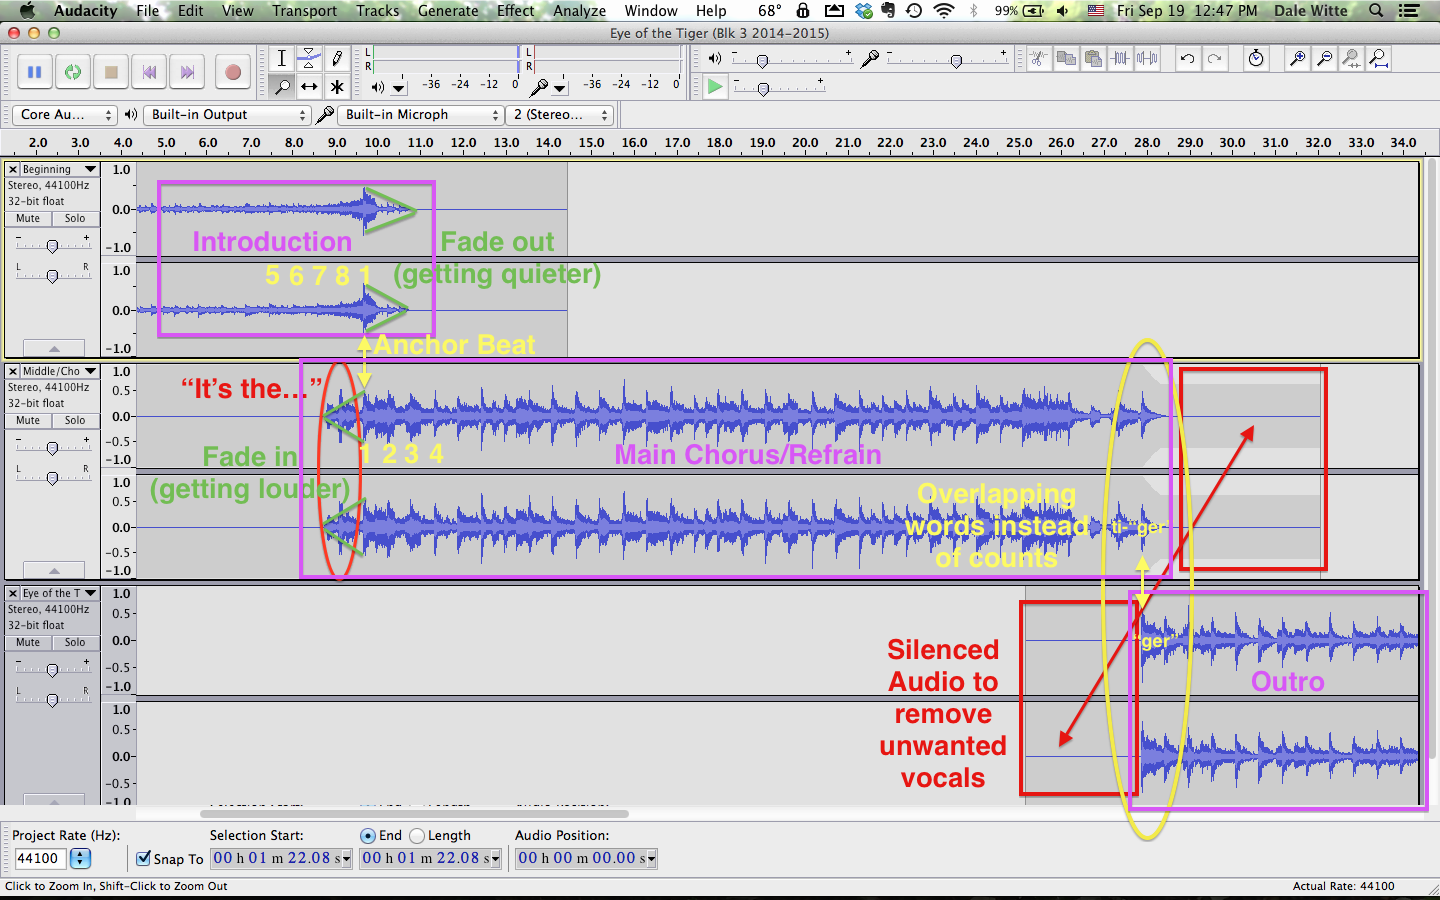This screenshot has height=900, width=1440.
Task: Skip to Start of the project
Action: tap(149, 72)
